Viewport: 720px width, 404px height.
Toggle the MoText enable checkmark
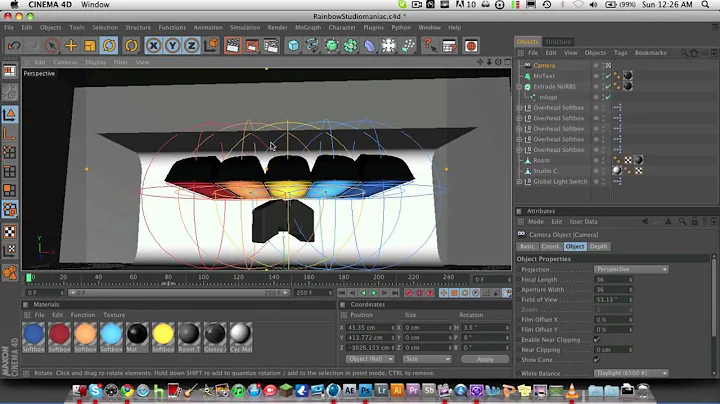point(608,76)
